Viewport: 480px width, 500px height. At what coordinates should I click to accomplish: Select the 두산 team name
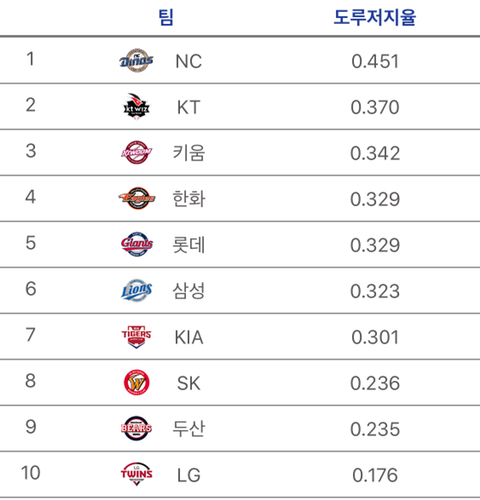click(189, 429)
